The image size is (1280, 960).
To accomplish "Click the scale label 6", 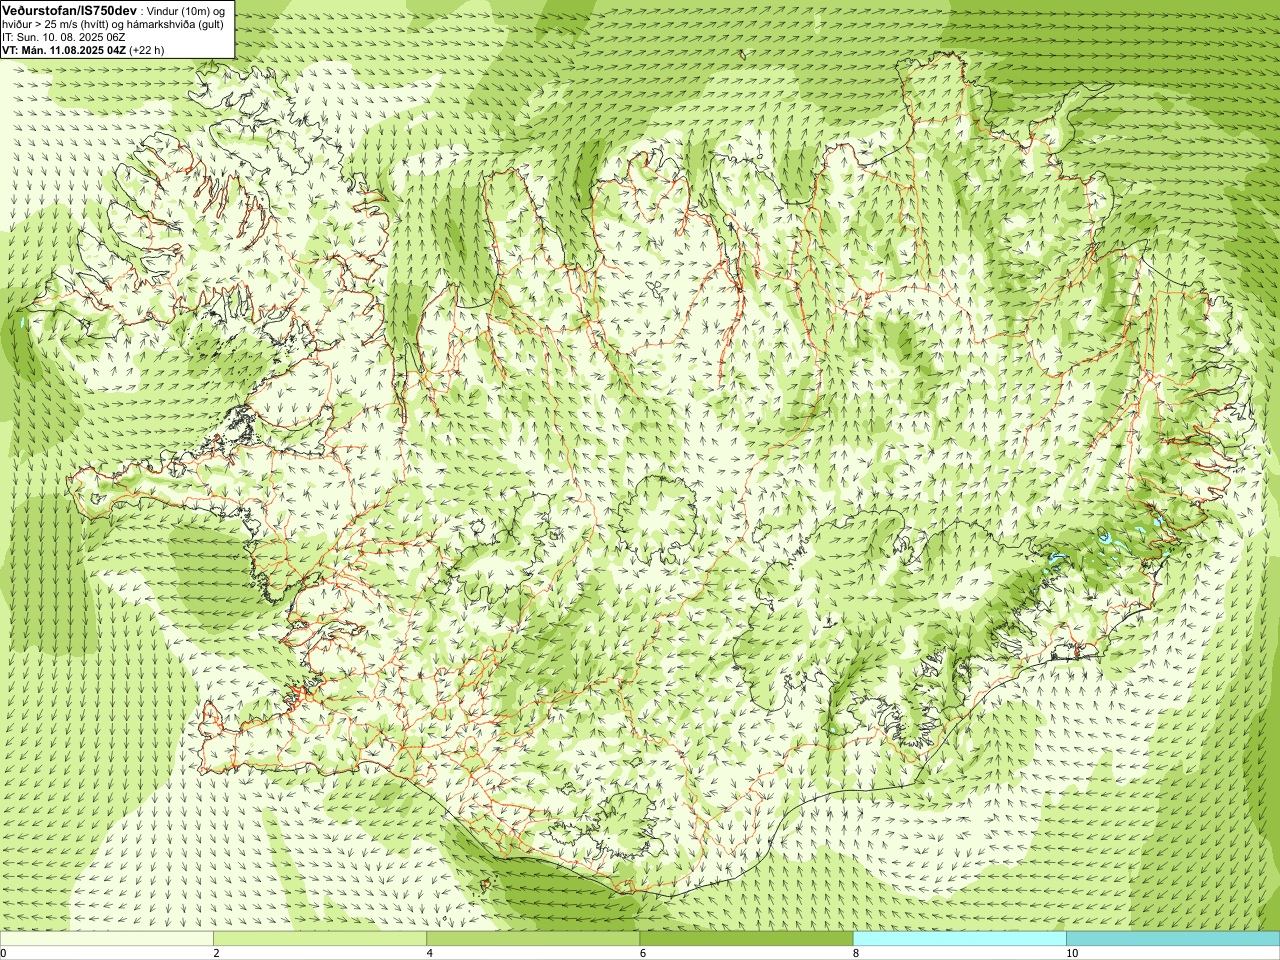I will click(x=643, y=953).
